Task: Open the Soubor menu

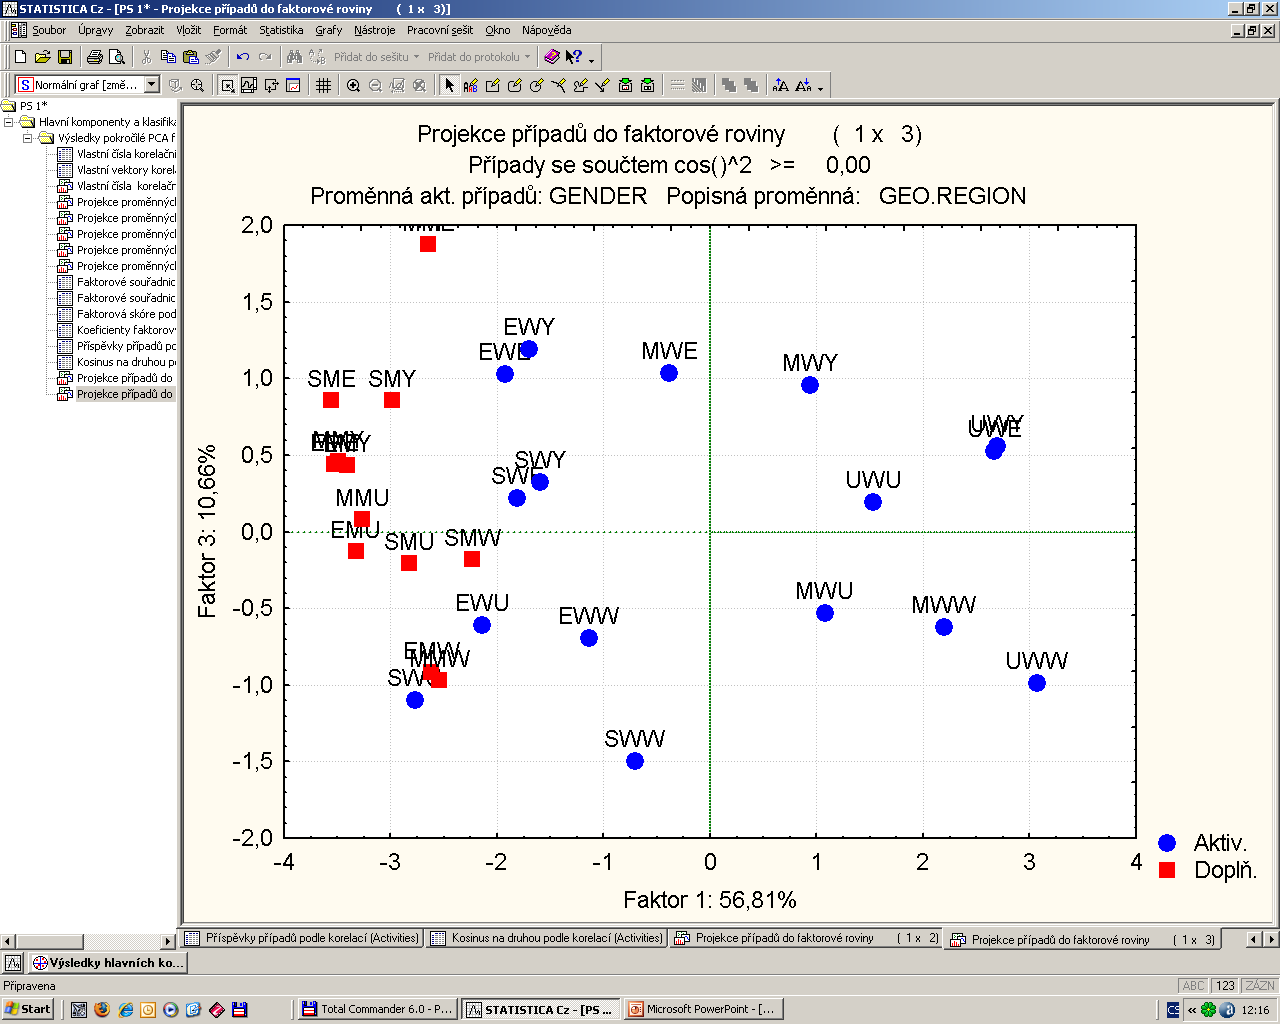Action: tap(49, 30)
